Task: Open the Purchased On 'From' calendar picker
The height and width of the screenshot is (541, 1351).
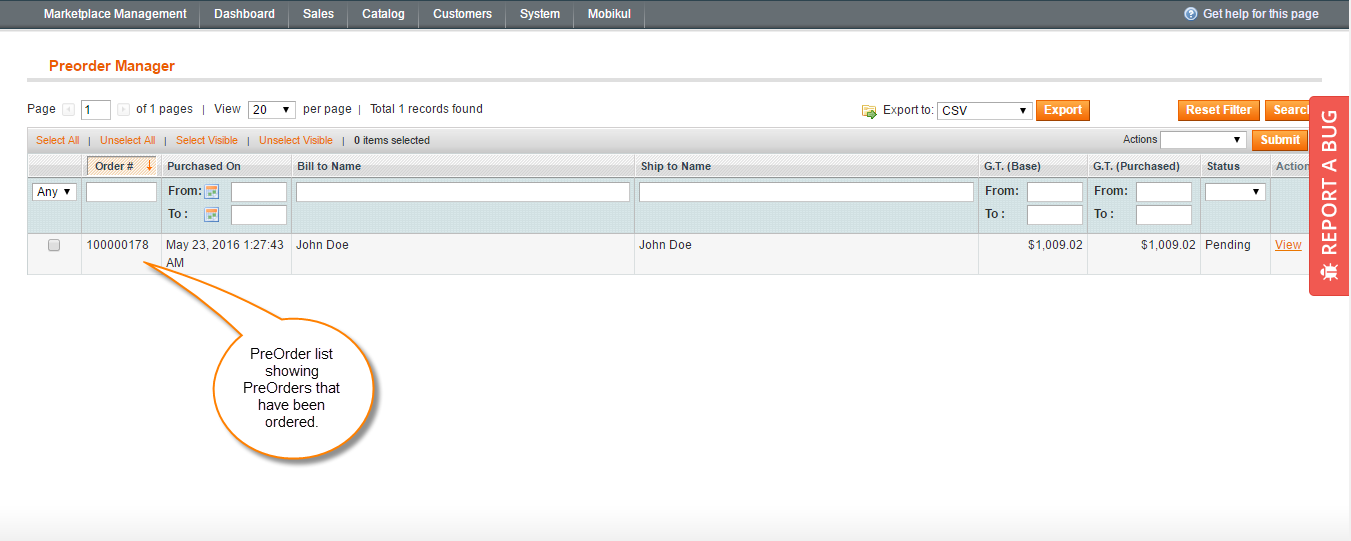Action: [x=212, y=192]
